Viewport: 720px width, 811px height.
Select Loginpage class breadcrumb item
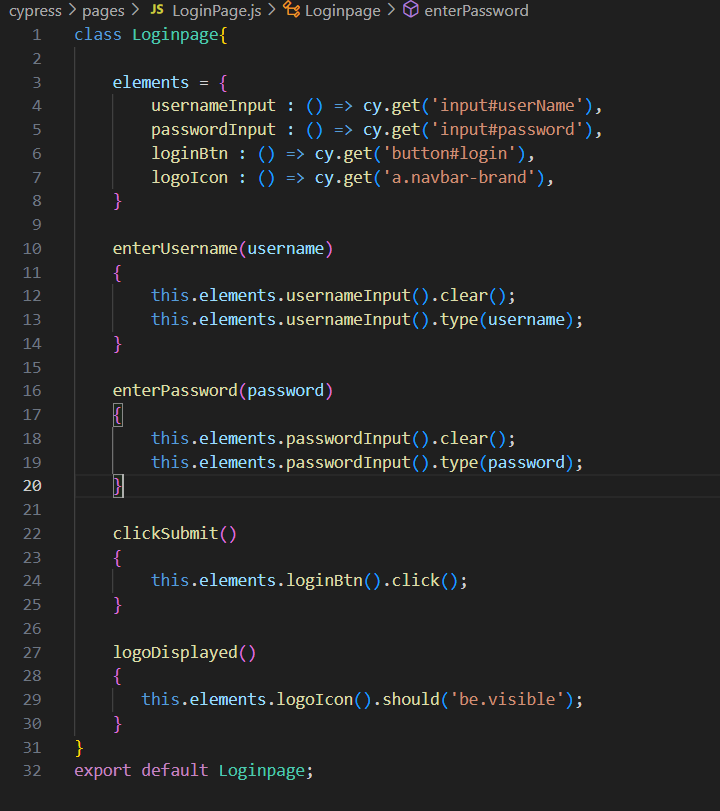pyautogui.click(x=343, y=11)
